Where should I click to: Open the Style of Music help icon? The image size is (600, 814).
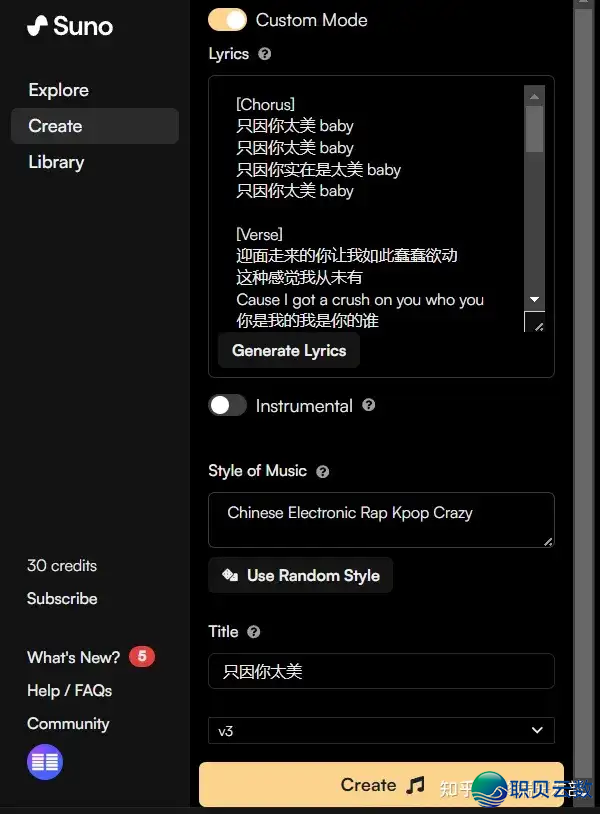pos(323,471)
